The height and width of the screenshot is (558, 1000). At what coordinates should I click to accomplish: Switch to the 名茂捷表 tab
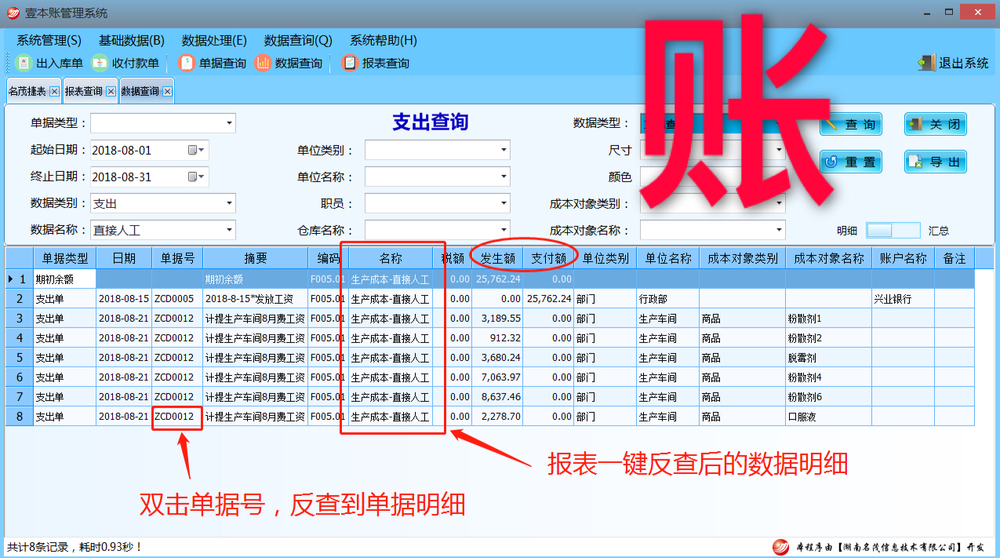click(x=27, y=91)
